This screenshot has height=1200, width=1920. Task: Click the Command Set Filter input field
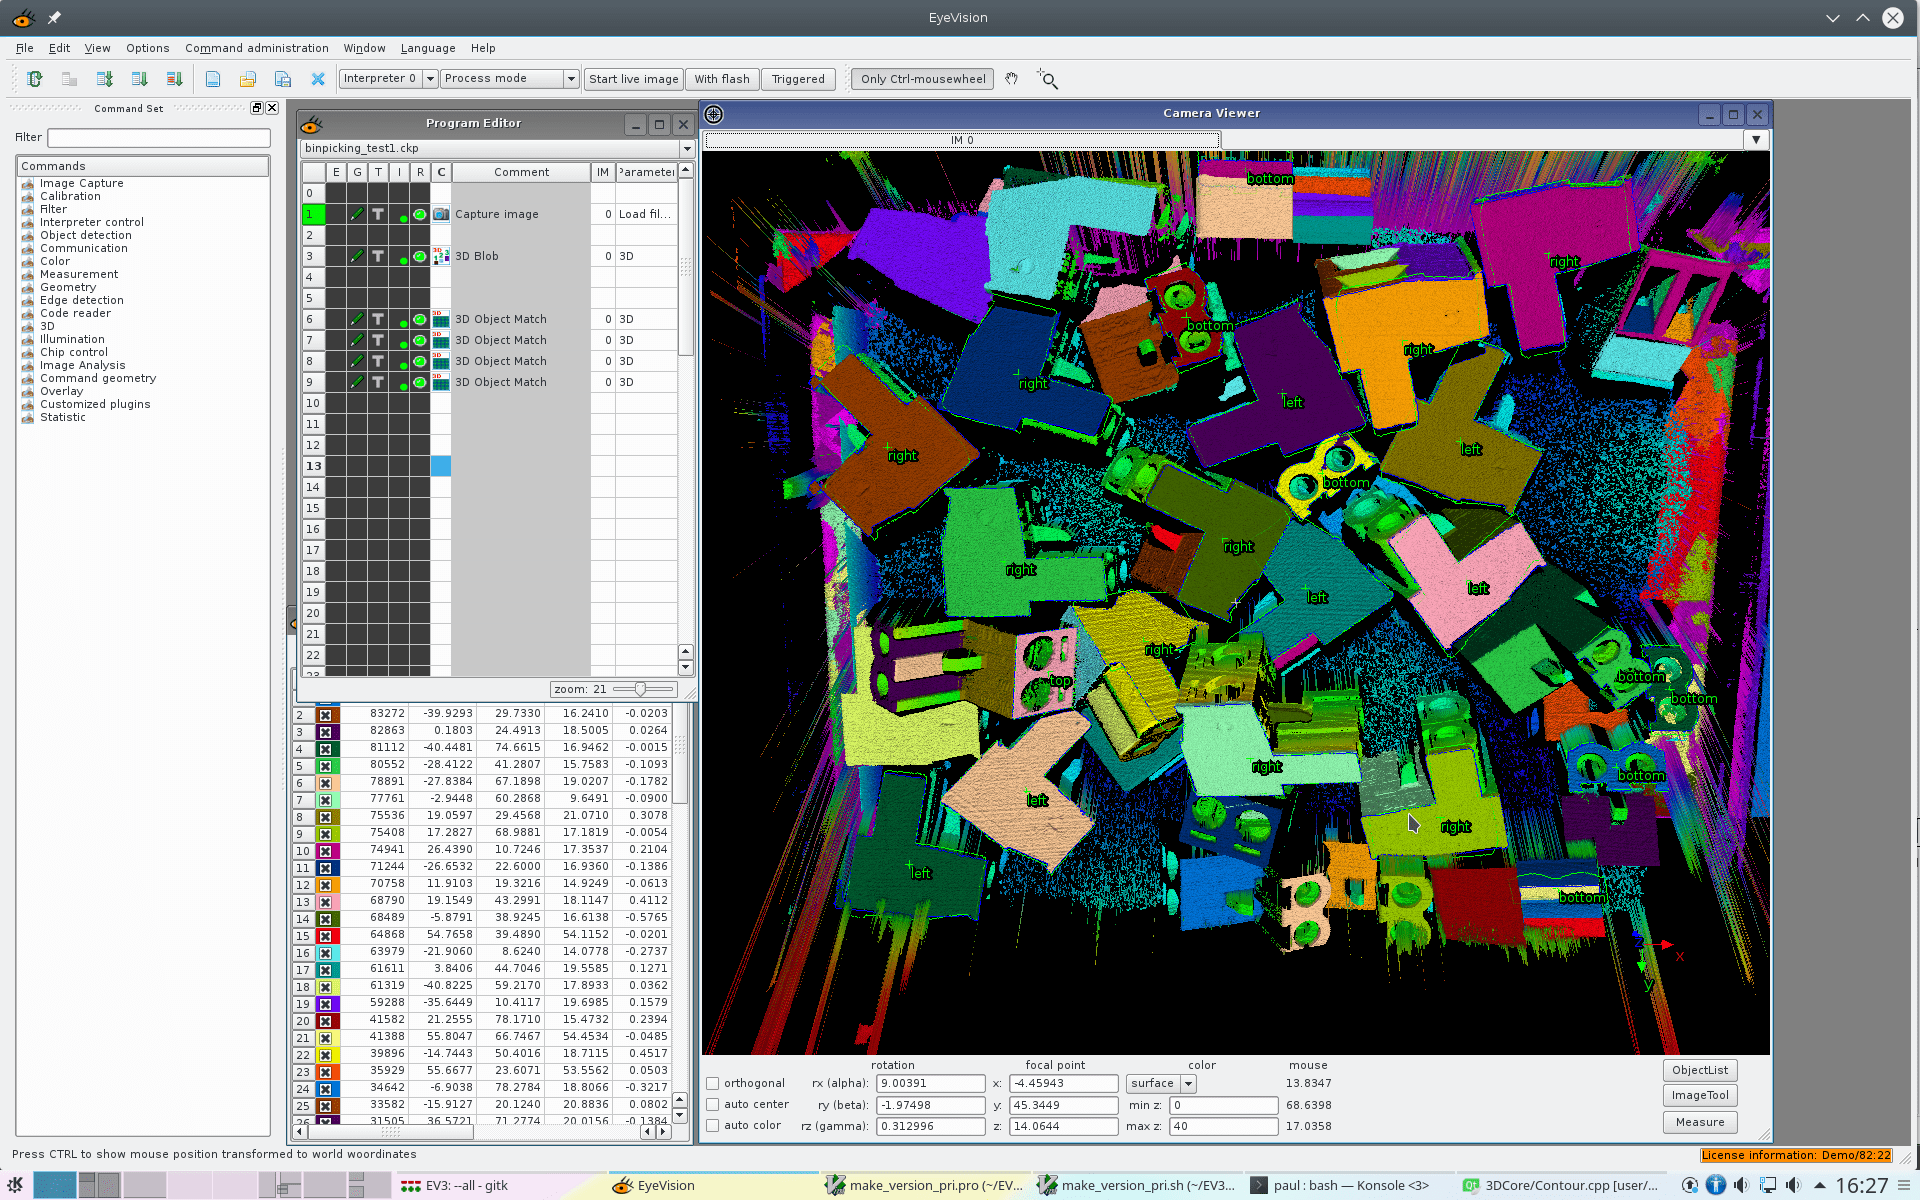(x=159, y=137)
